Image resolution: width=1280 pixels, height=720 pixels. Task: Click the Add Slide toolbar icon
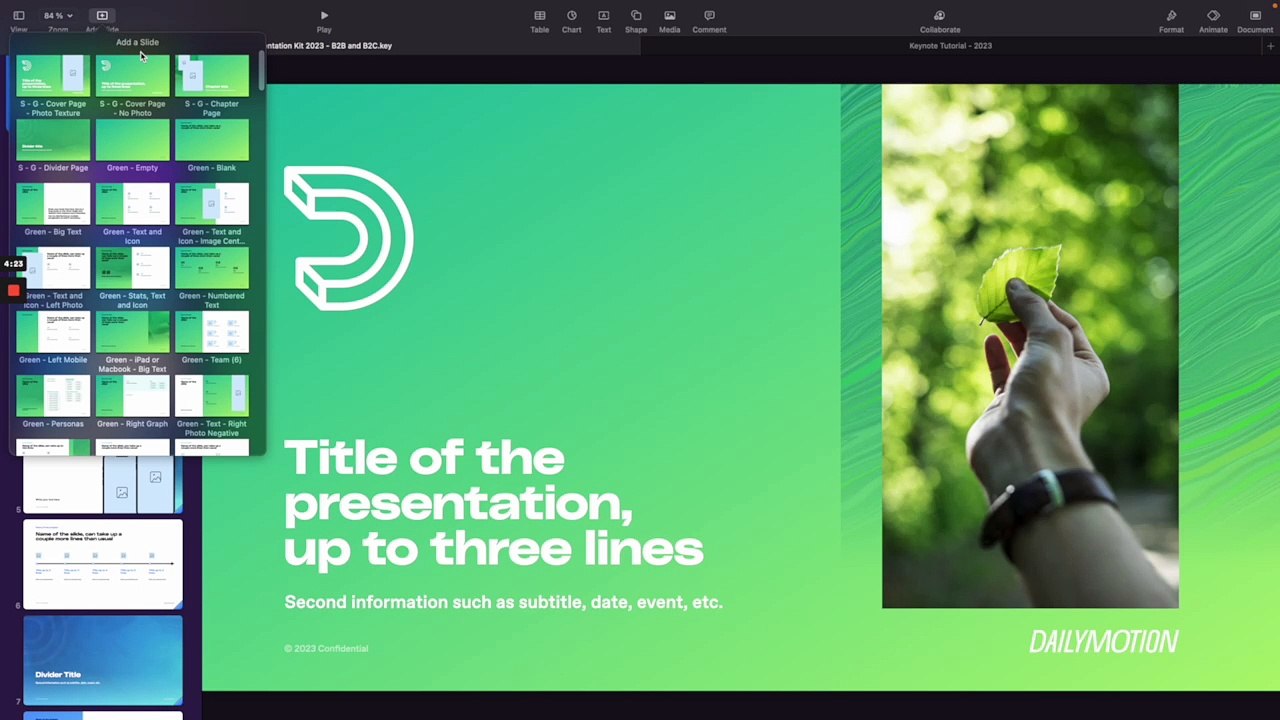coord(102,16)
